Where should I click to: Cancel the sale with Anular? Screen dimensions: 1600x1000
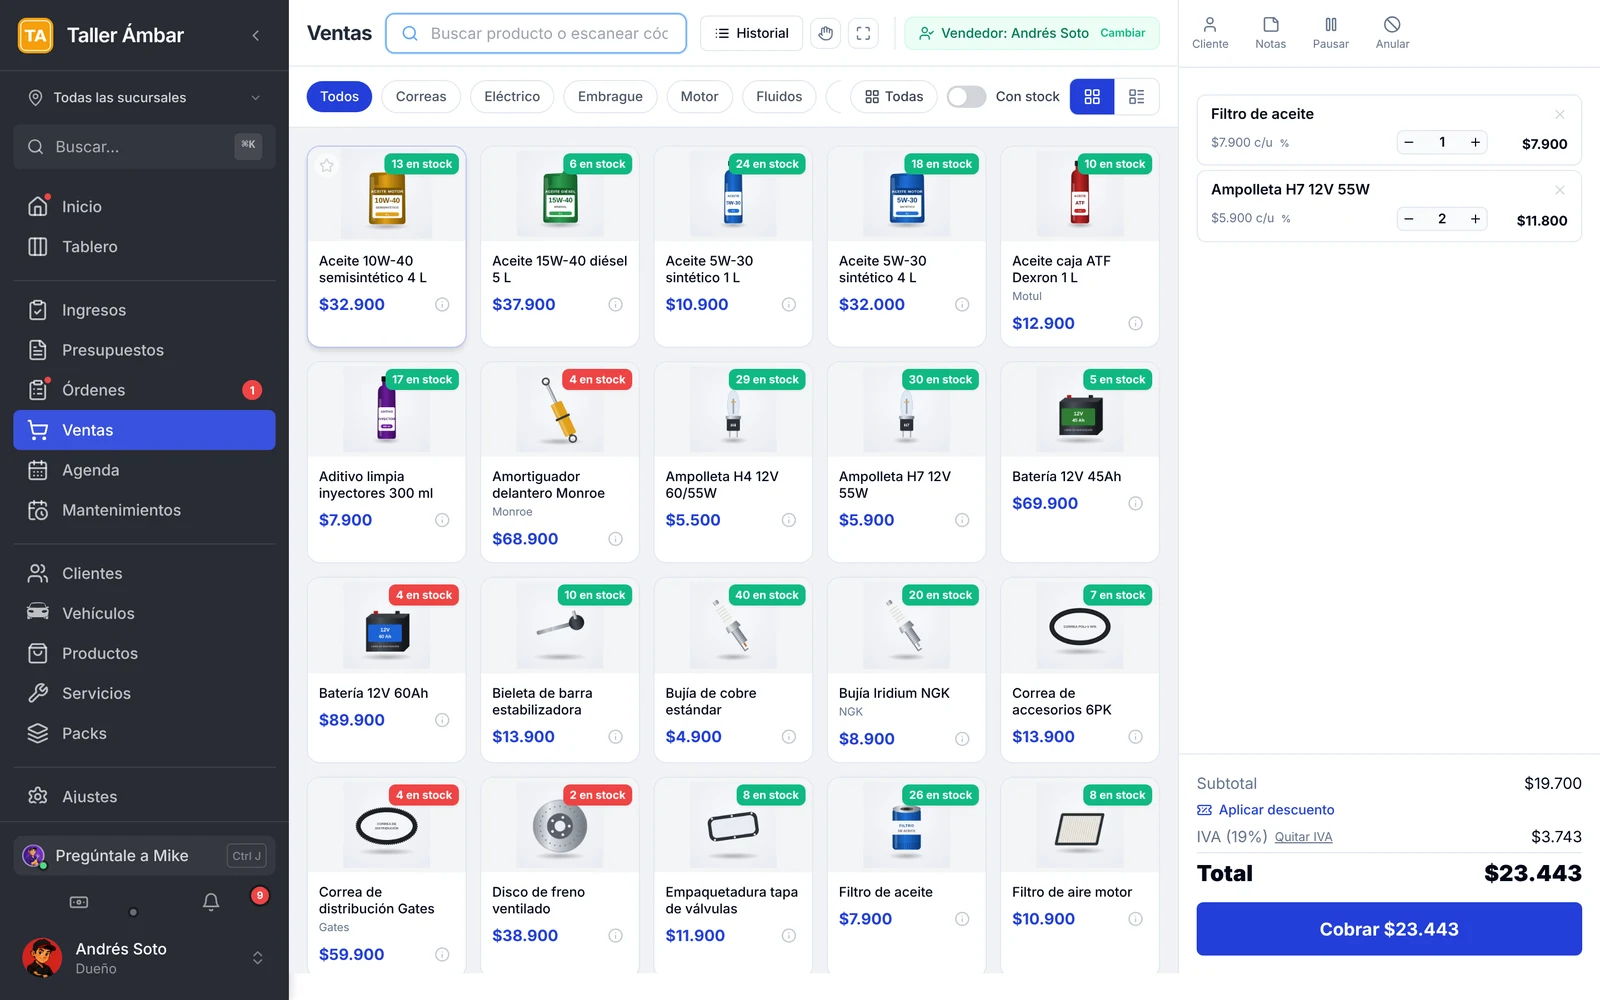point(1392,32)
